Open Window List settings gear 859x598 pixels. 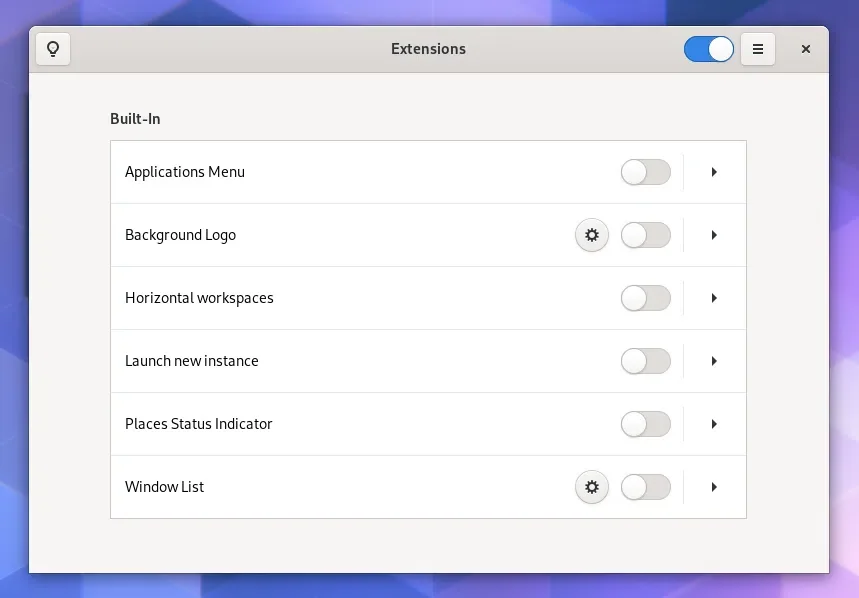click(592, 487)
